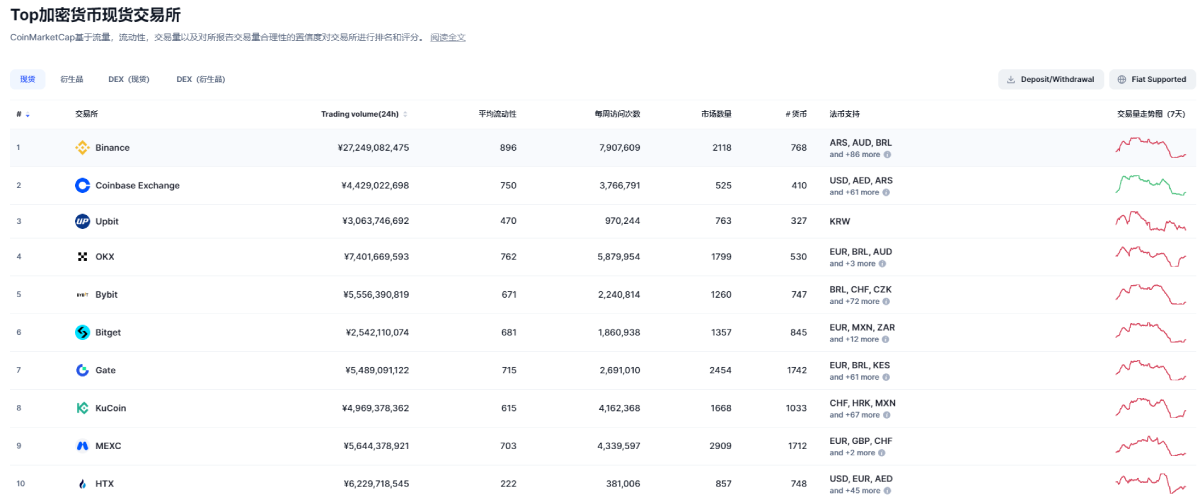Open the HTX exchange link
Screen dimensions: 1200x502
pos(105,484)
